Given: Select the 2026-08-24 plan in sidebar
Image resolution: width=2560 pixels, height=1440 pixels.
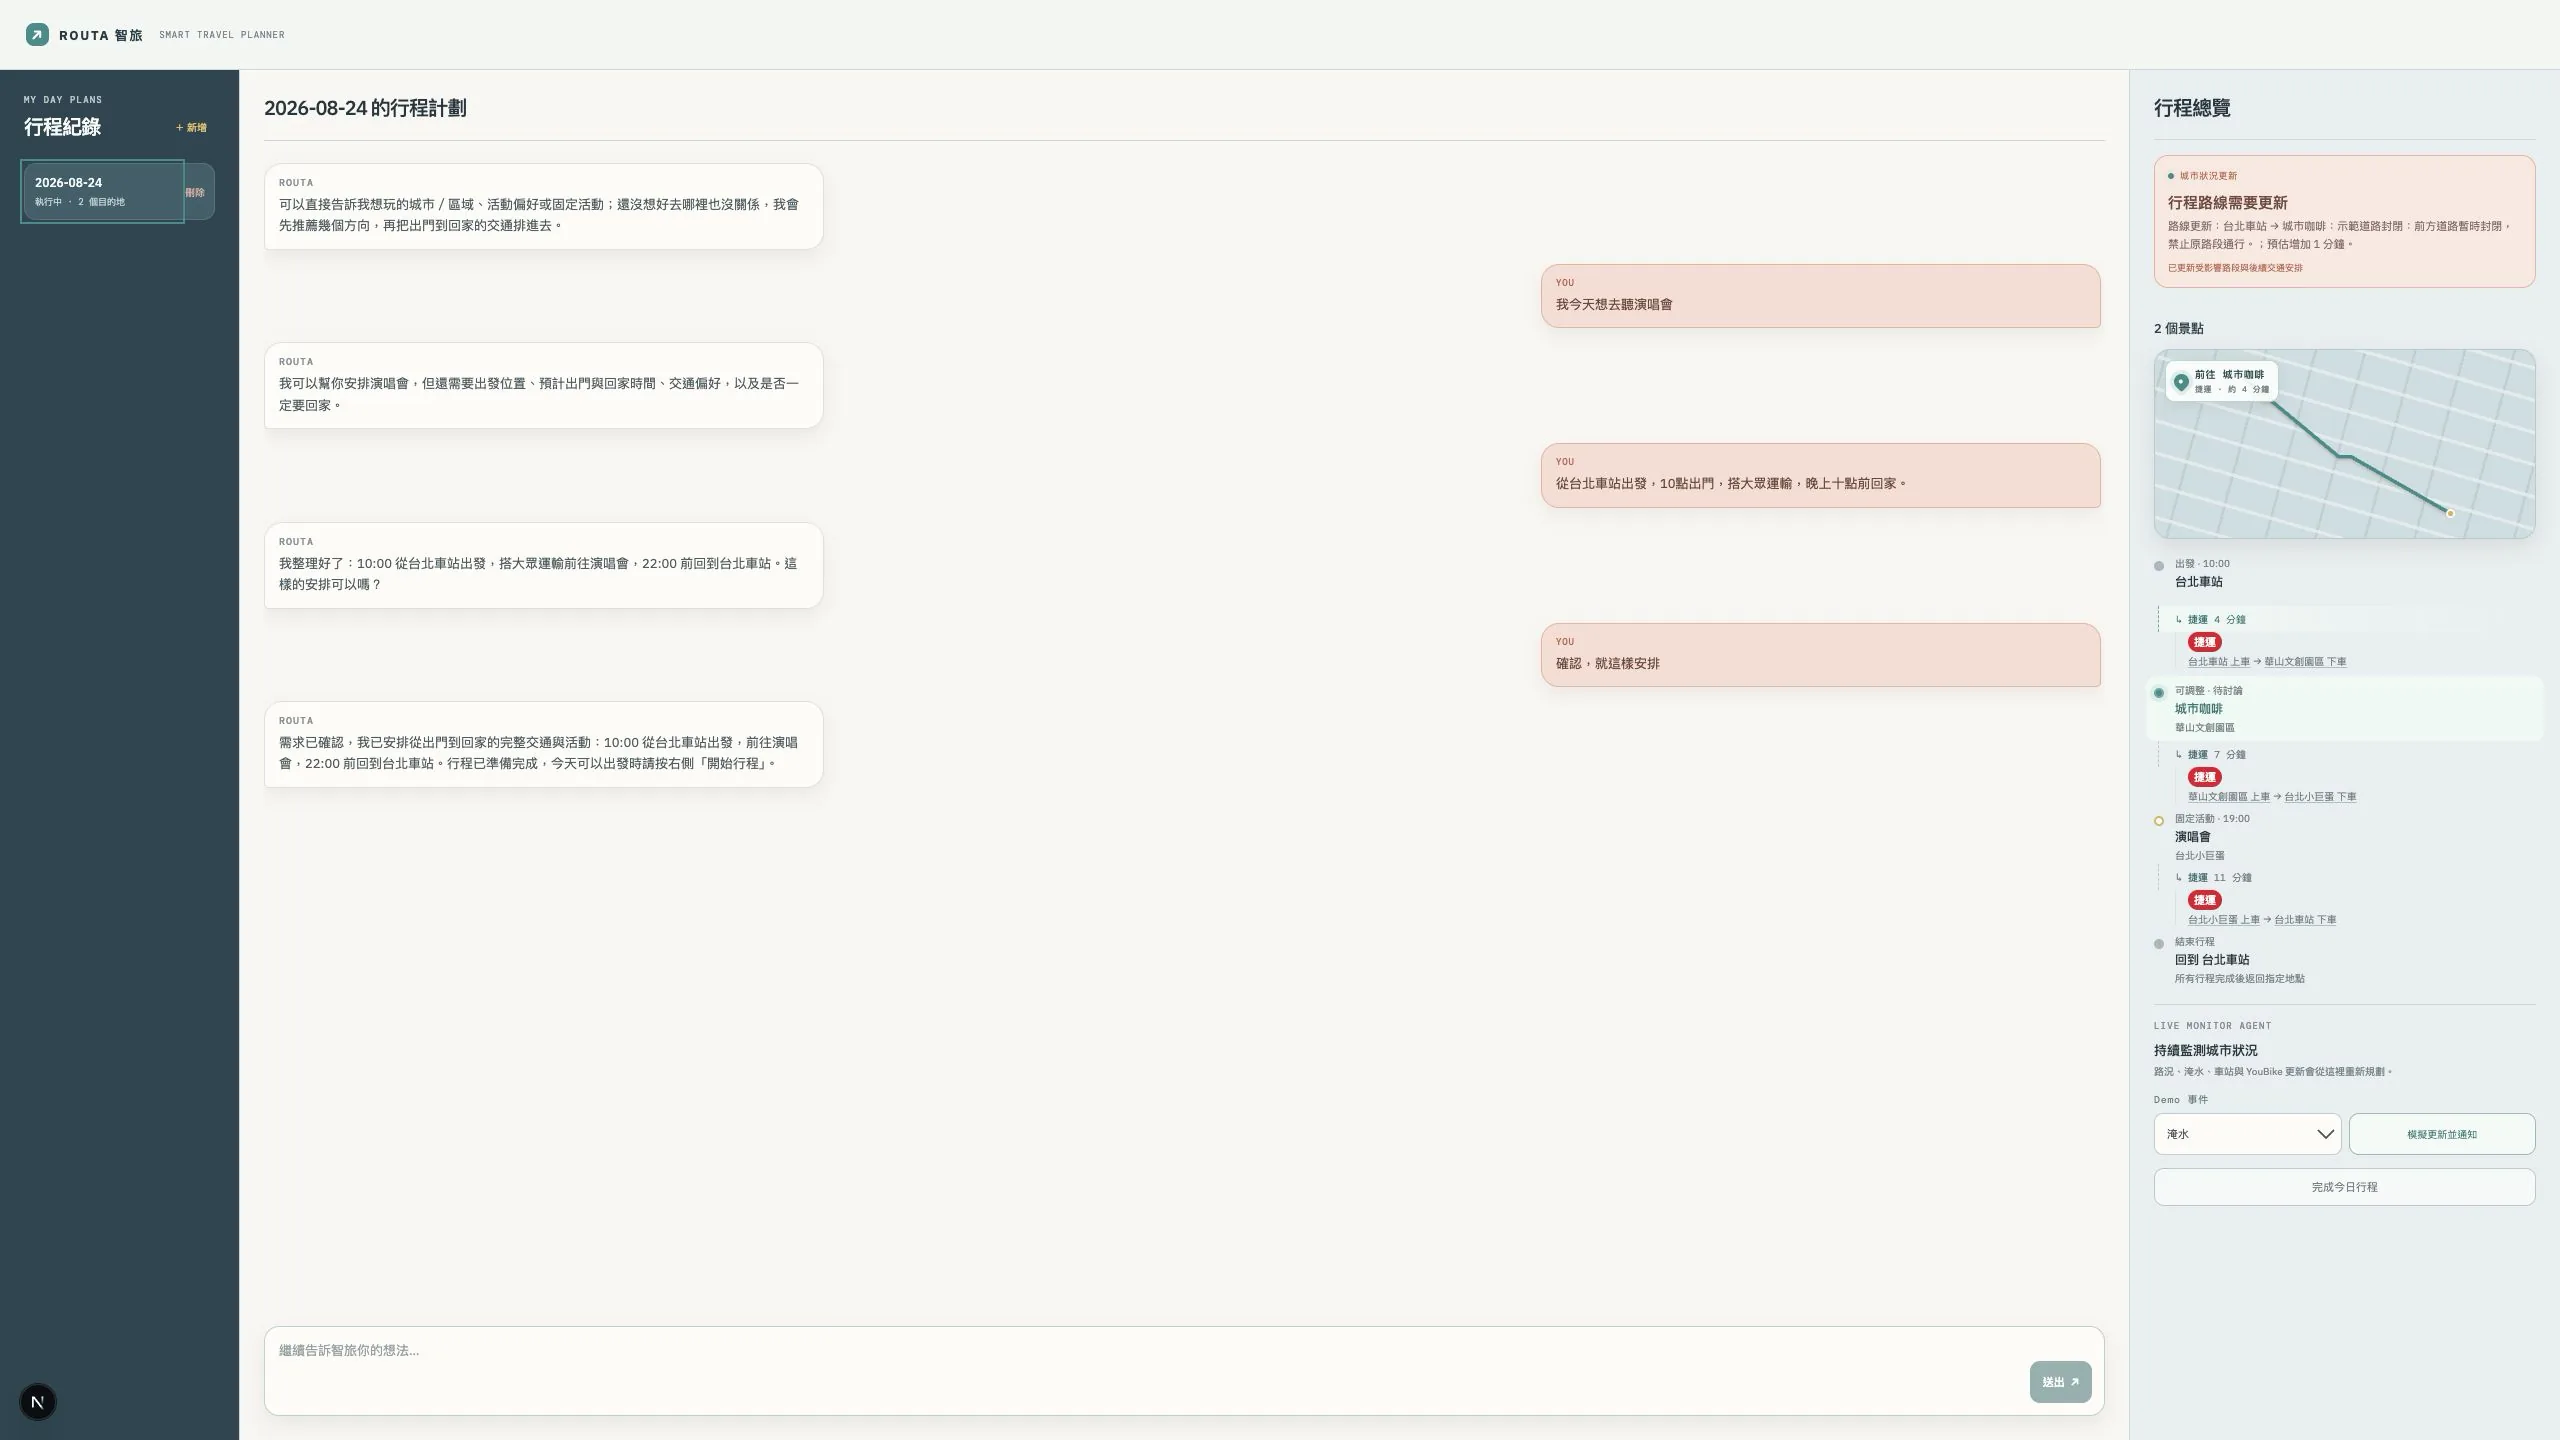Looking at the screenshot, I should (102, 191).
